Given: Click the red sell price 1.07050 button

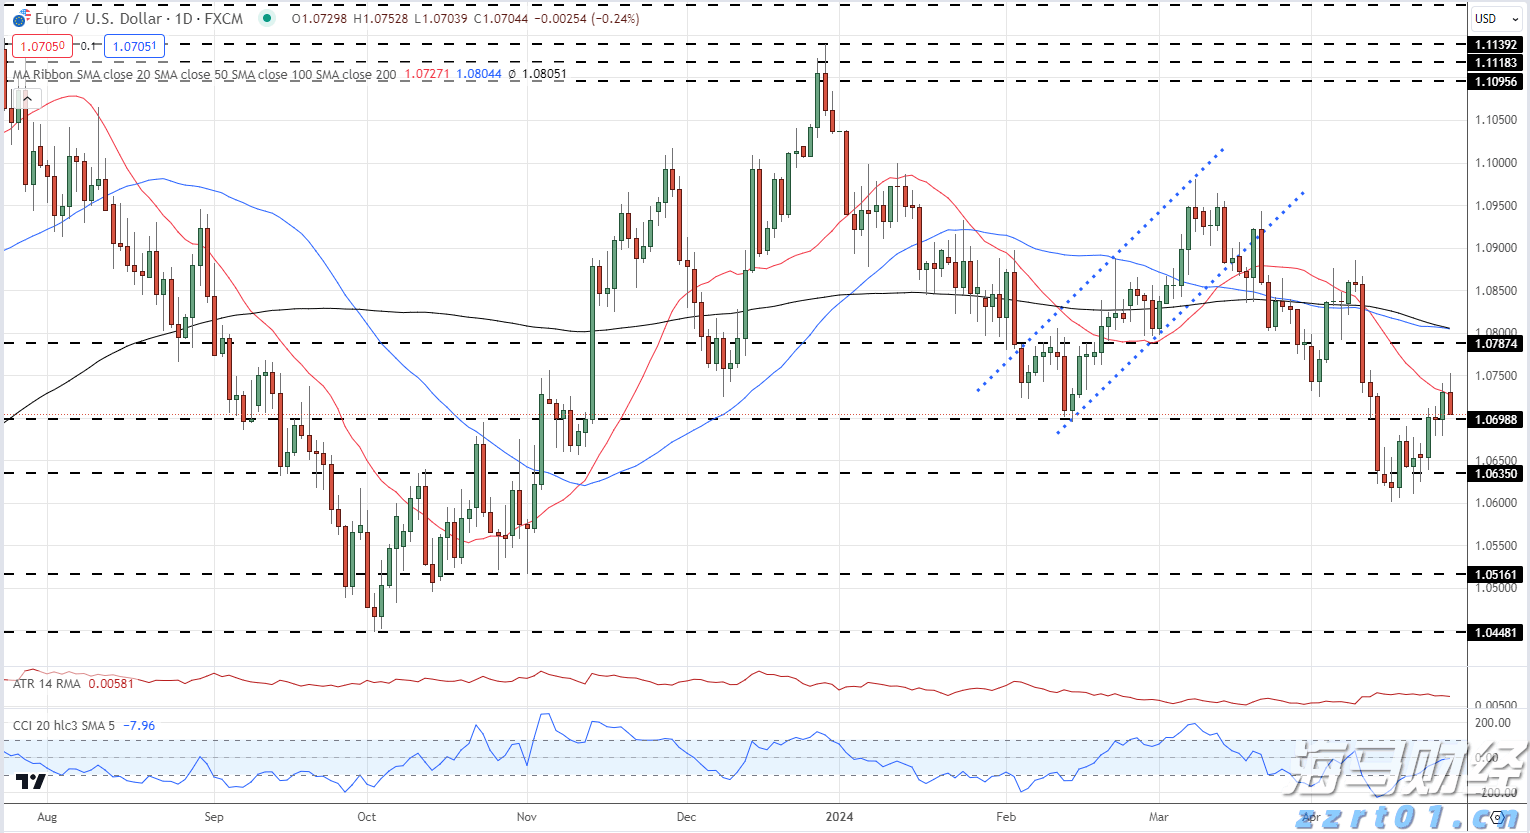Looking at the screenshot, I should (43, 46).
